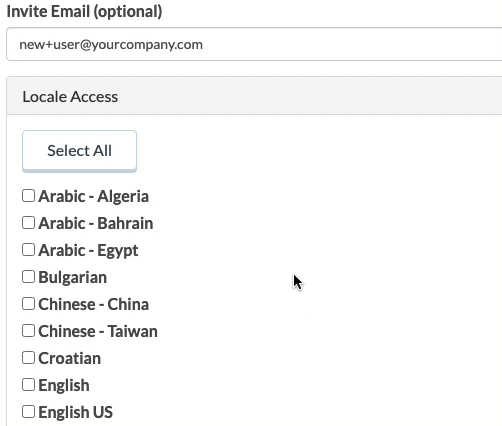Enable the Arabic - Bahrain locale checkbox
Image resolution: width=502 pixels, height=426 pixels.
pos(28,223)
